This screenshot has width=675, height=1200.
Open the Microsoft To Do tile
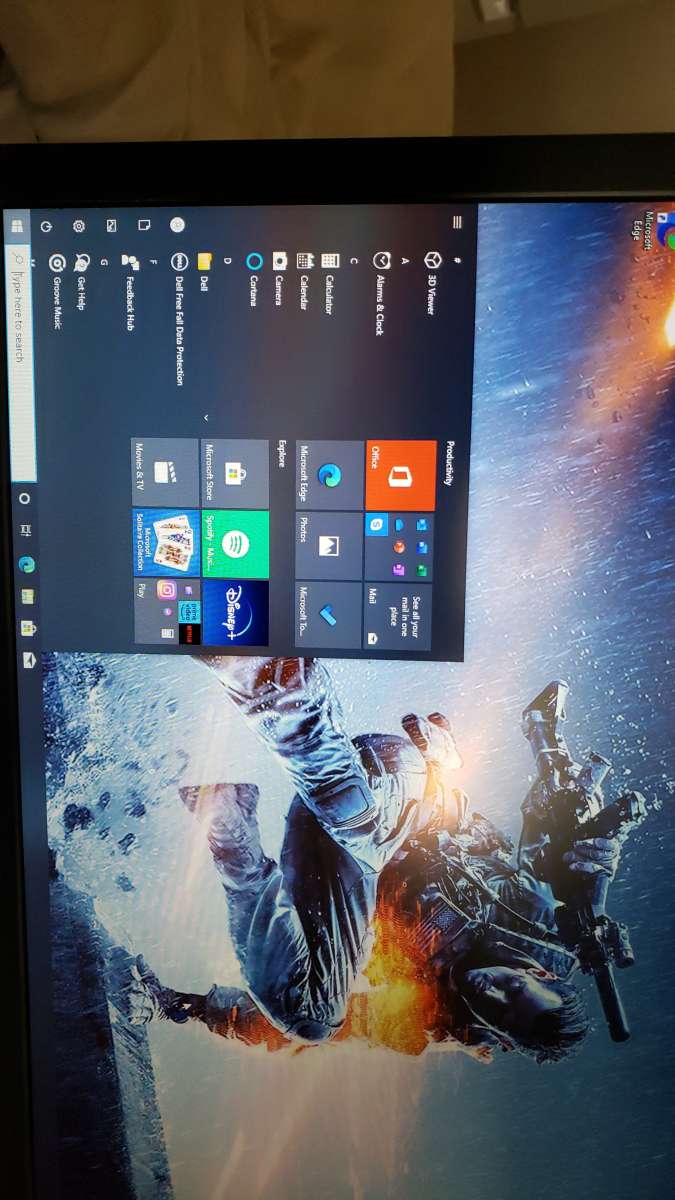tap(328, 615)
